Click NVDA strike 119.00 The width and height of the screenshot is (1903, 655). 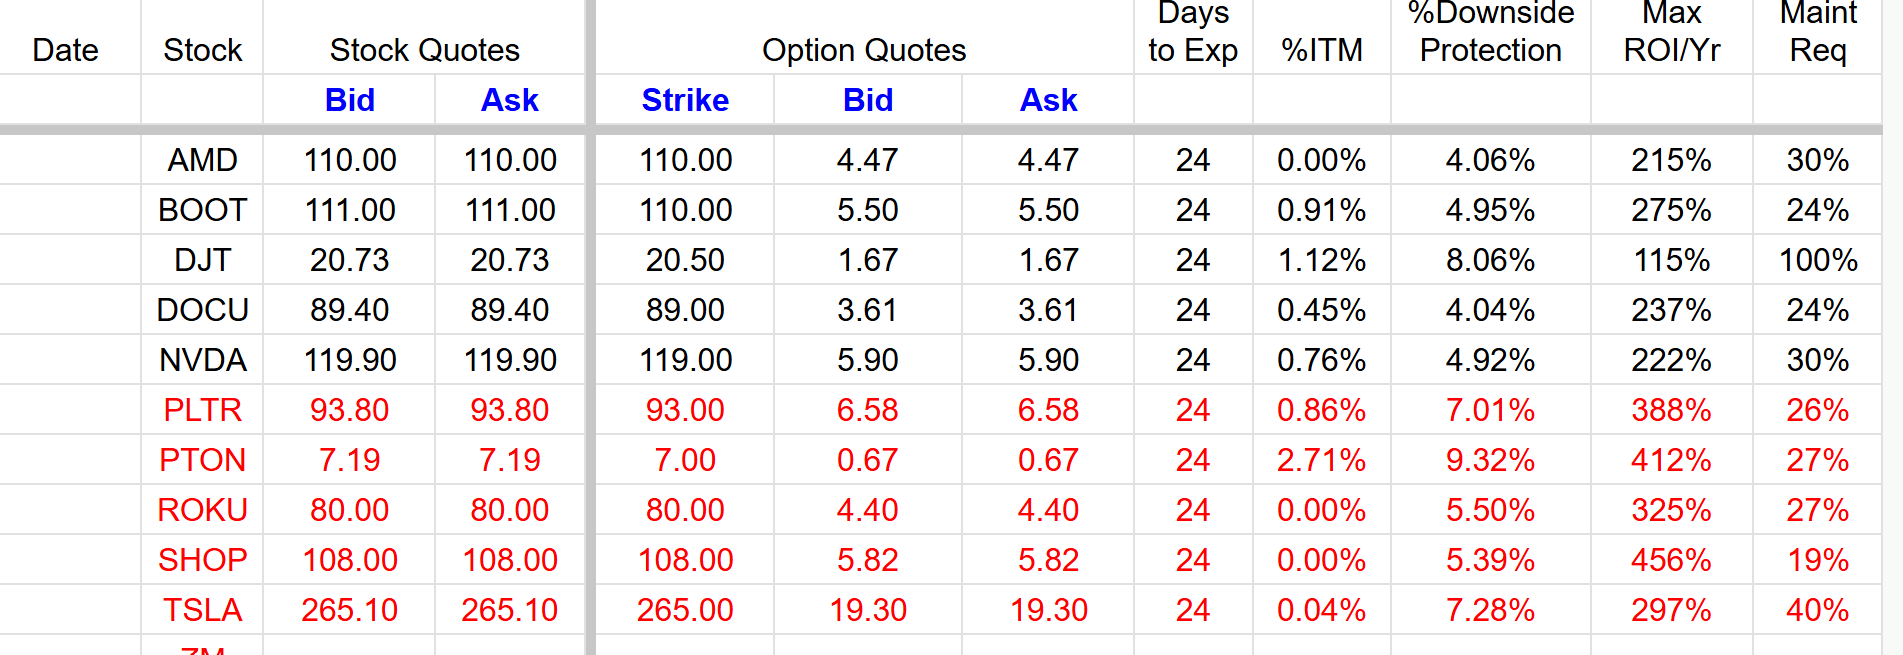[x=685, y=360]
